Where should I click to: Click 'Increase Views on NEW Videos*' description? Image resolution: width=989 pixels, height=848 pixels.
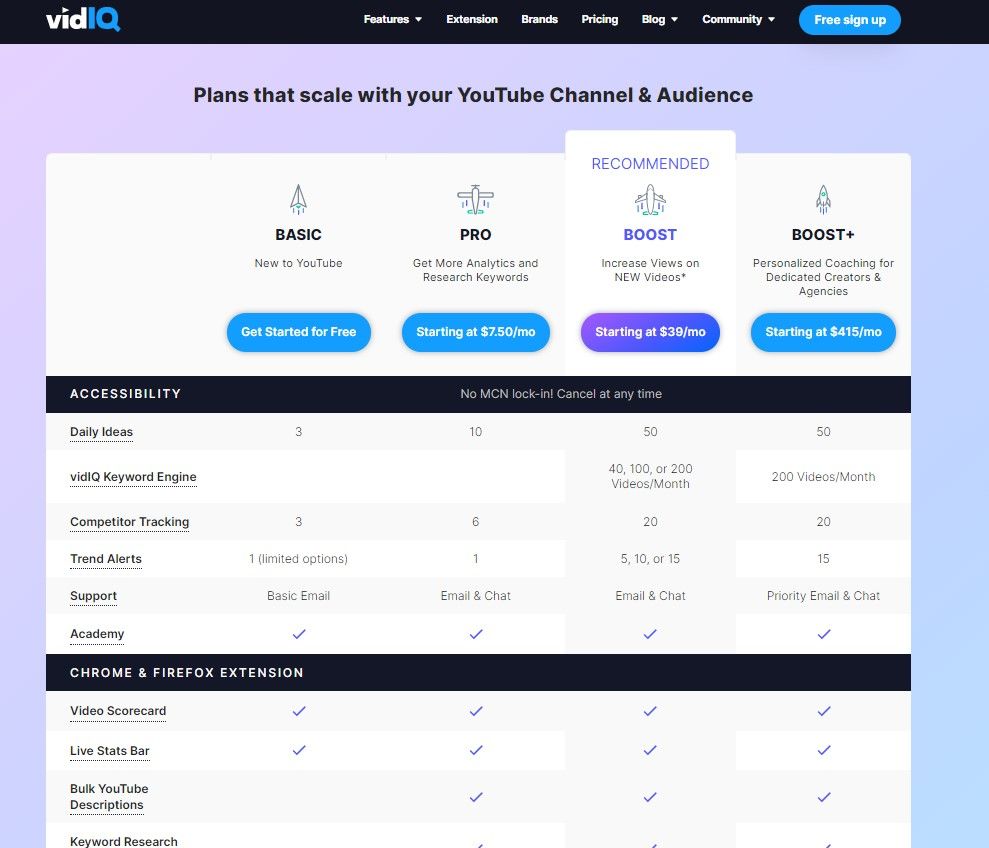pos(650,270)
